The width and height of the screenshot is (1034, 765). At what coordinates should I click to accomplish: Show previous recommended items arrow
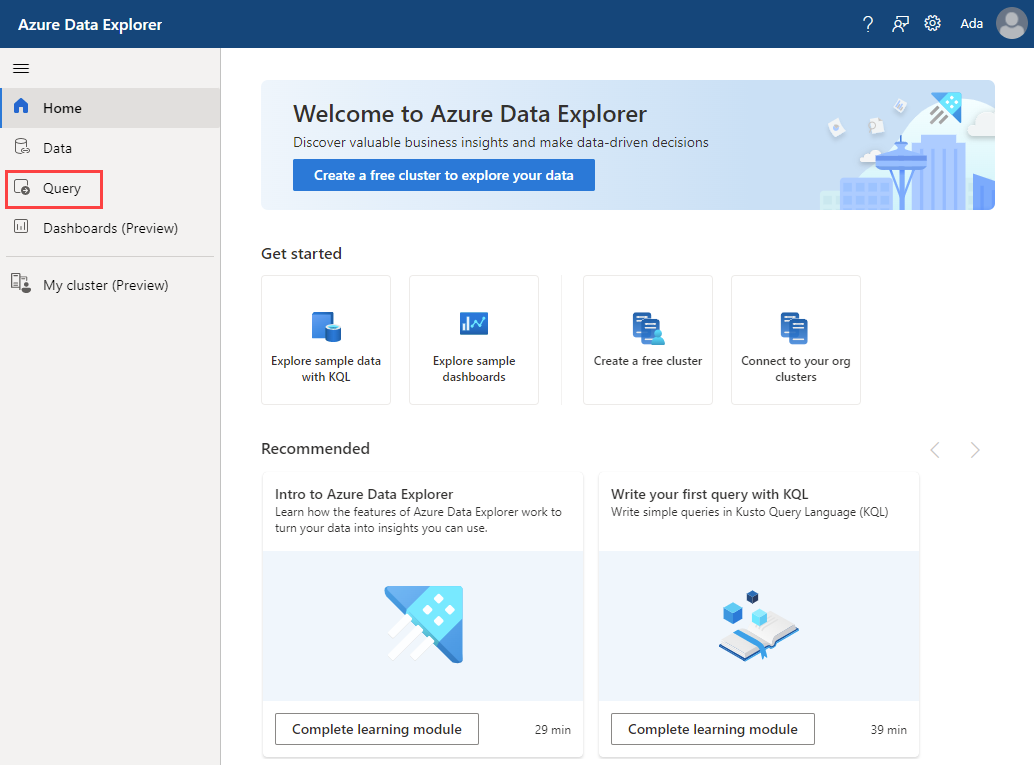[935, 450]
